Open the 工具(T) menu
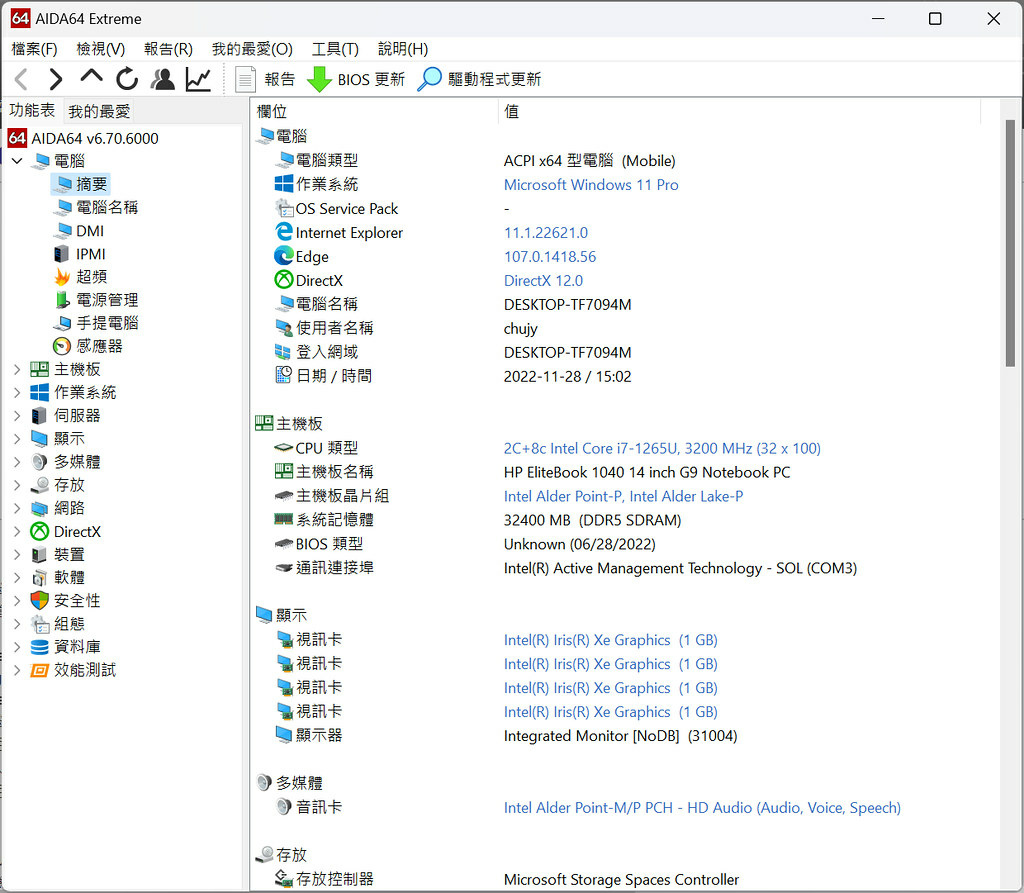The width and height of the screenshot is (1024, 893). (x=335, y=49)
